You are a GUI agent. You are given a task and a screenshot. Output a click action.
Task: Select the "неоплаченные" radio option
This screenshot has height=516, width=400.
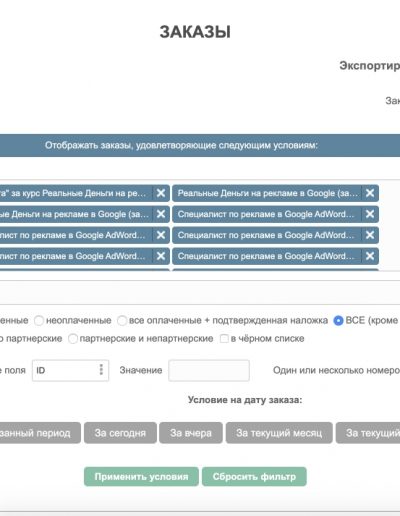coord(39,321)
